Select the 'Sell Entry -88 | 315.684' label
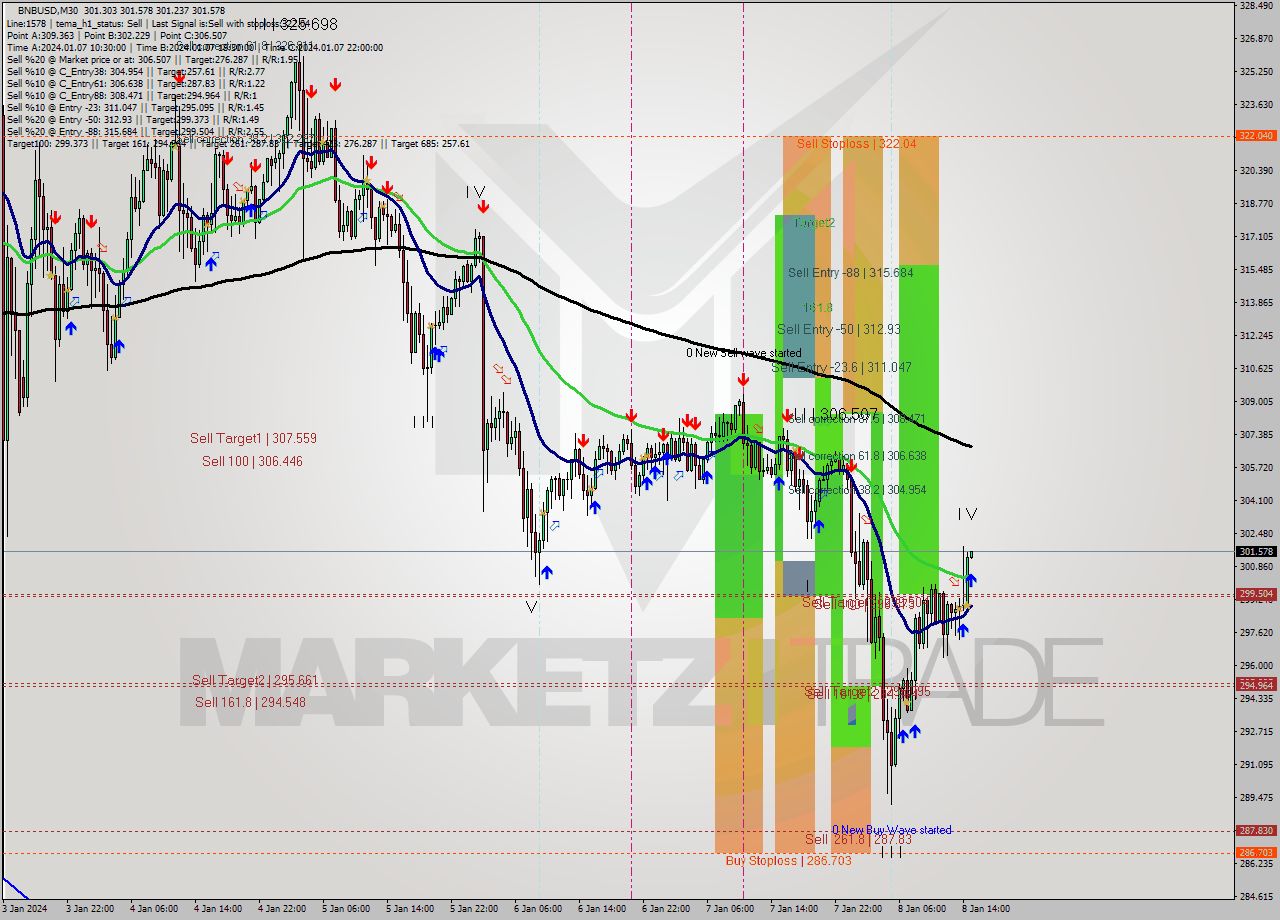1280x920 pixels. [850, 273]
